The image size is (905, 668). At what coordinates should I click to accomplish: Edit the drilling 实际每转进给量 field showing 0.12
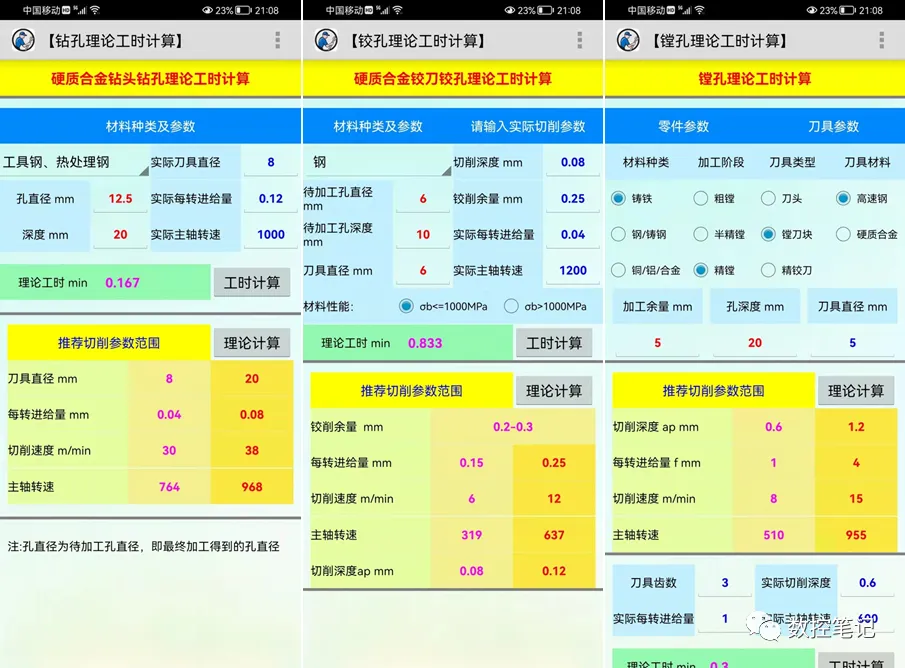pyautogui.click(x=271, y=199)
